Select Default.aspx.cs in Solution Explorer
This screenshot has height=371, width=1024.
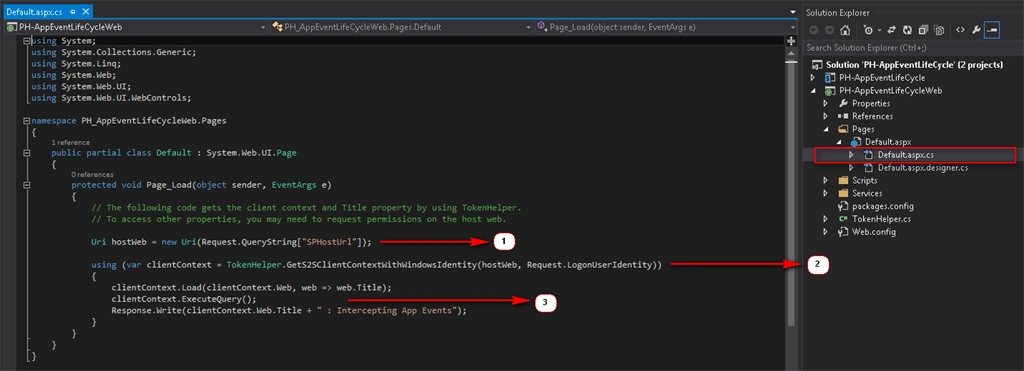pyautogui.click(x=906, y=155)
